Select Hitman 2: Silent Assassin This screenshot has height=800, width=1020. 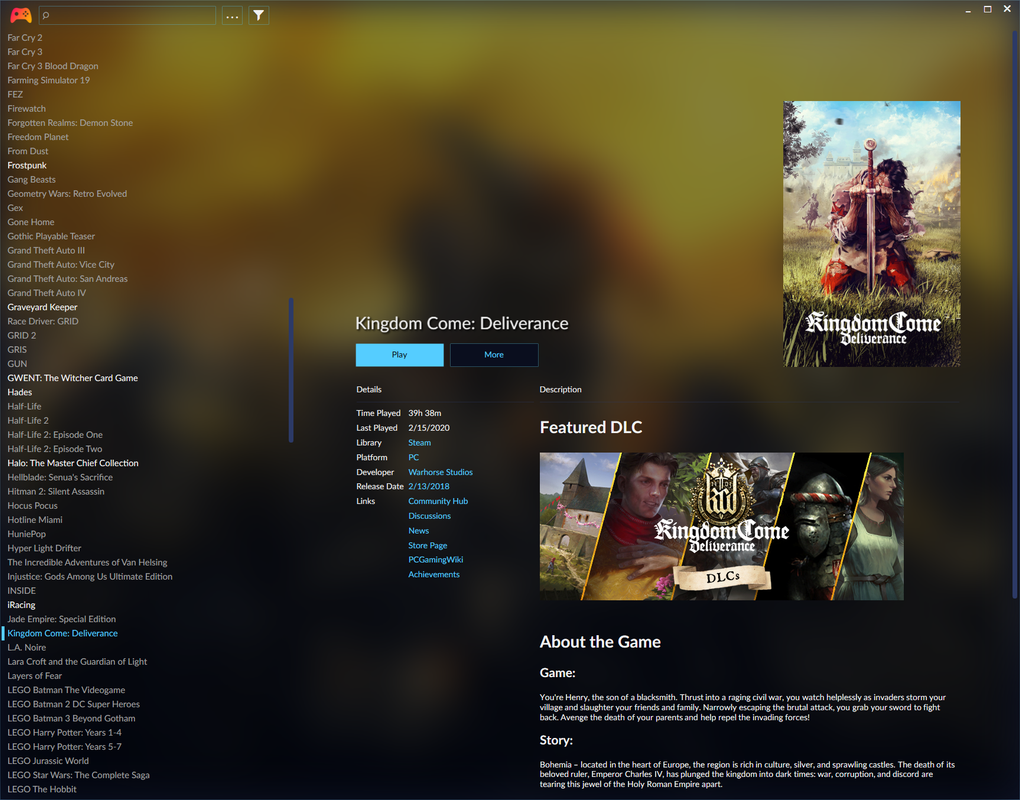[x=55, y=491]
